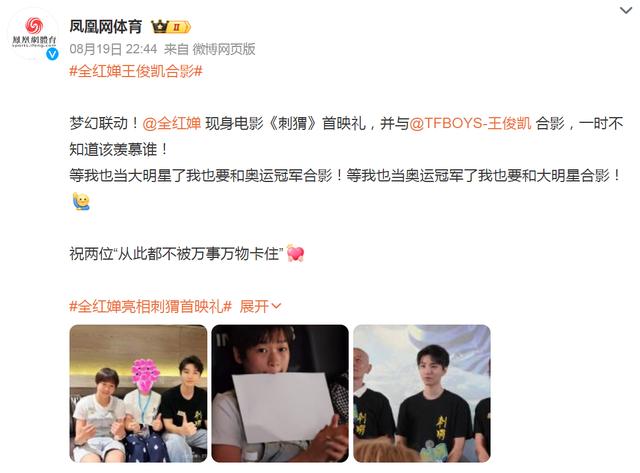Image resolution: width=640 pixels, height=473 pixels.
Task: Click the waving hand emoji
Action: pos(81,201)
